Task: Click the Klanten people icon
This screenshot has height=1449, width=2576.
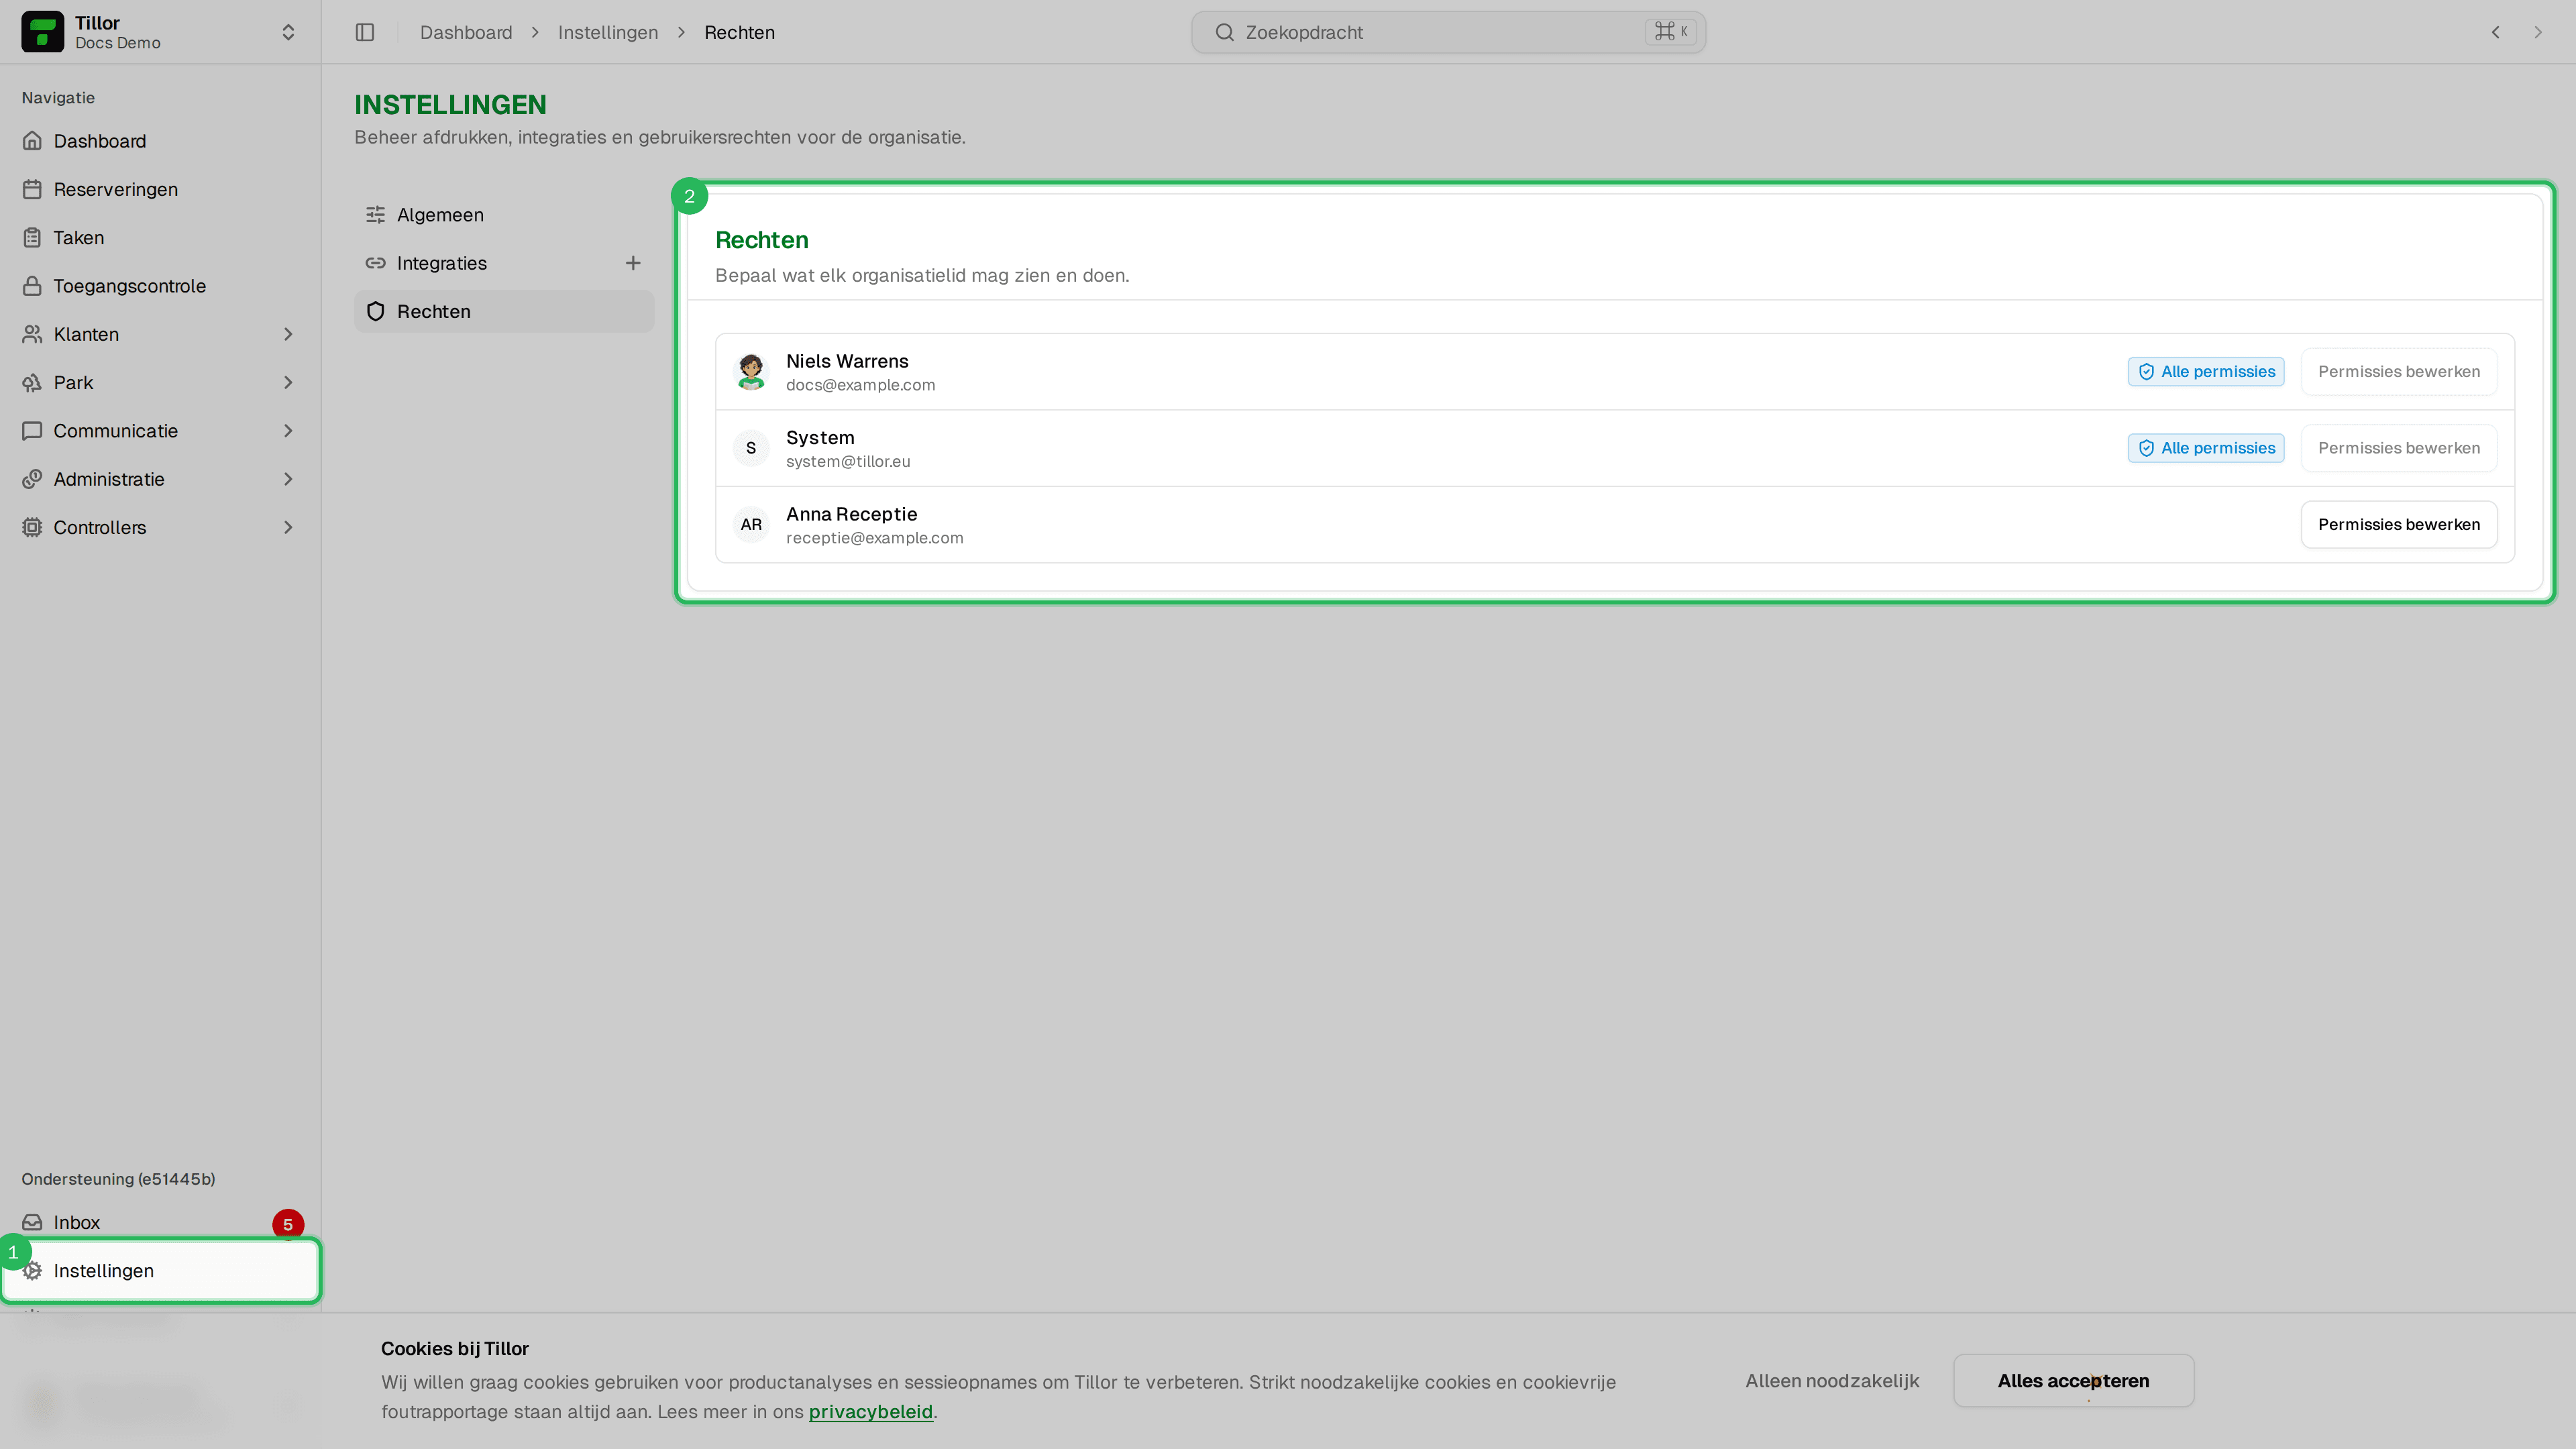Action: [x=32, y=334]
